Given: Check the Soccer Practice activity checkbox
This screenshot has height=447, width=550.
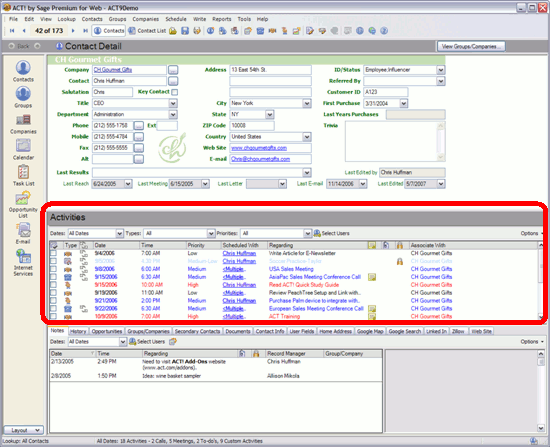Looking at the screenshot, I should click(53, 261).
